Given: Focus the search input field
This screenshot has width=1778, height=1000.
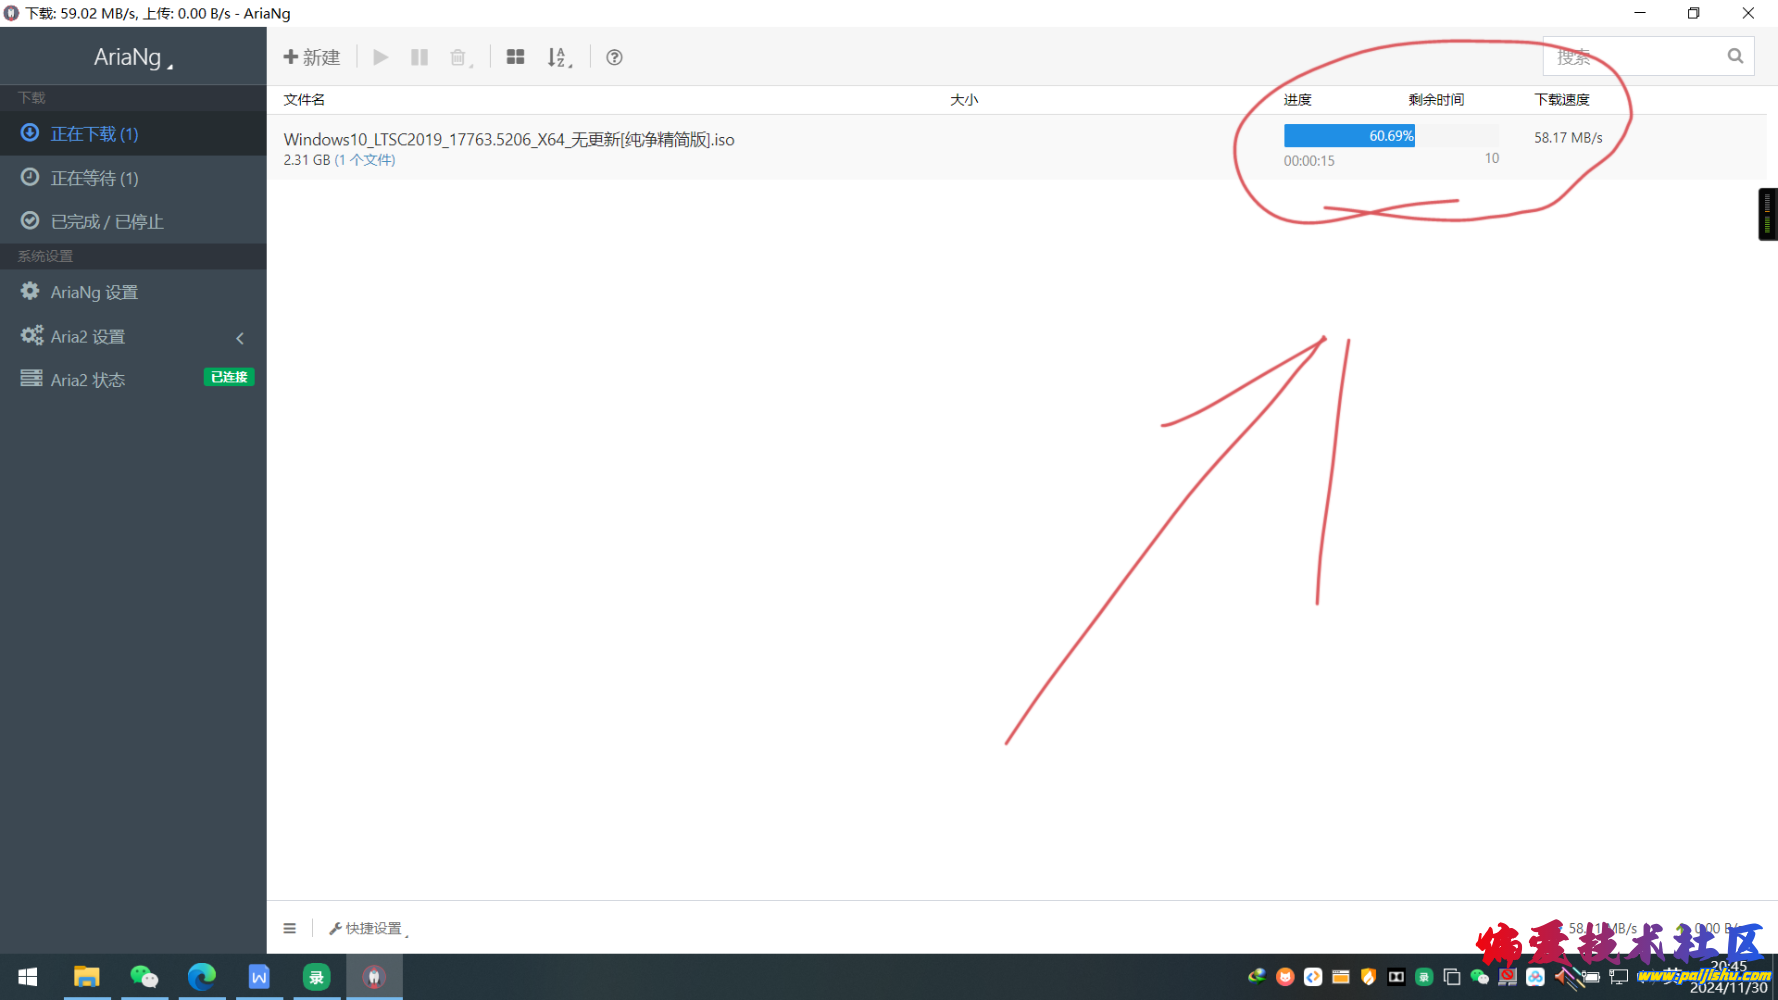Looking at the screenshot, I should [1632, 57].
